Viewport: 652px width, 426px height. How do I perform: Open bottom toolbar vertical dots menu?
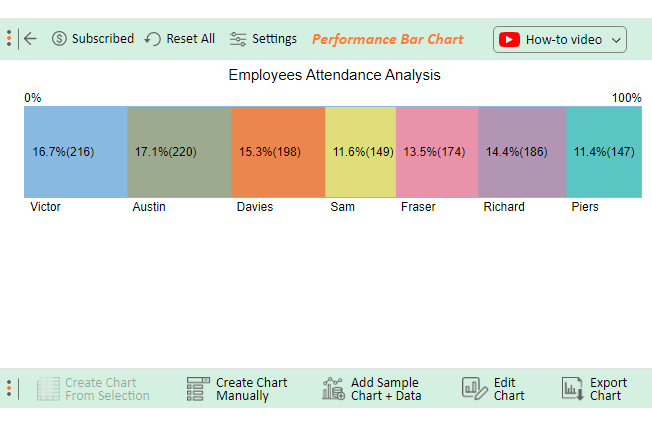click(x=9, y=388)
